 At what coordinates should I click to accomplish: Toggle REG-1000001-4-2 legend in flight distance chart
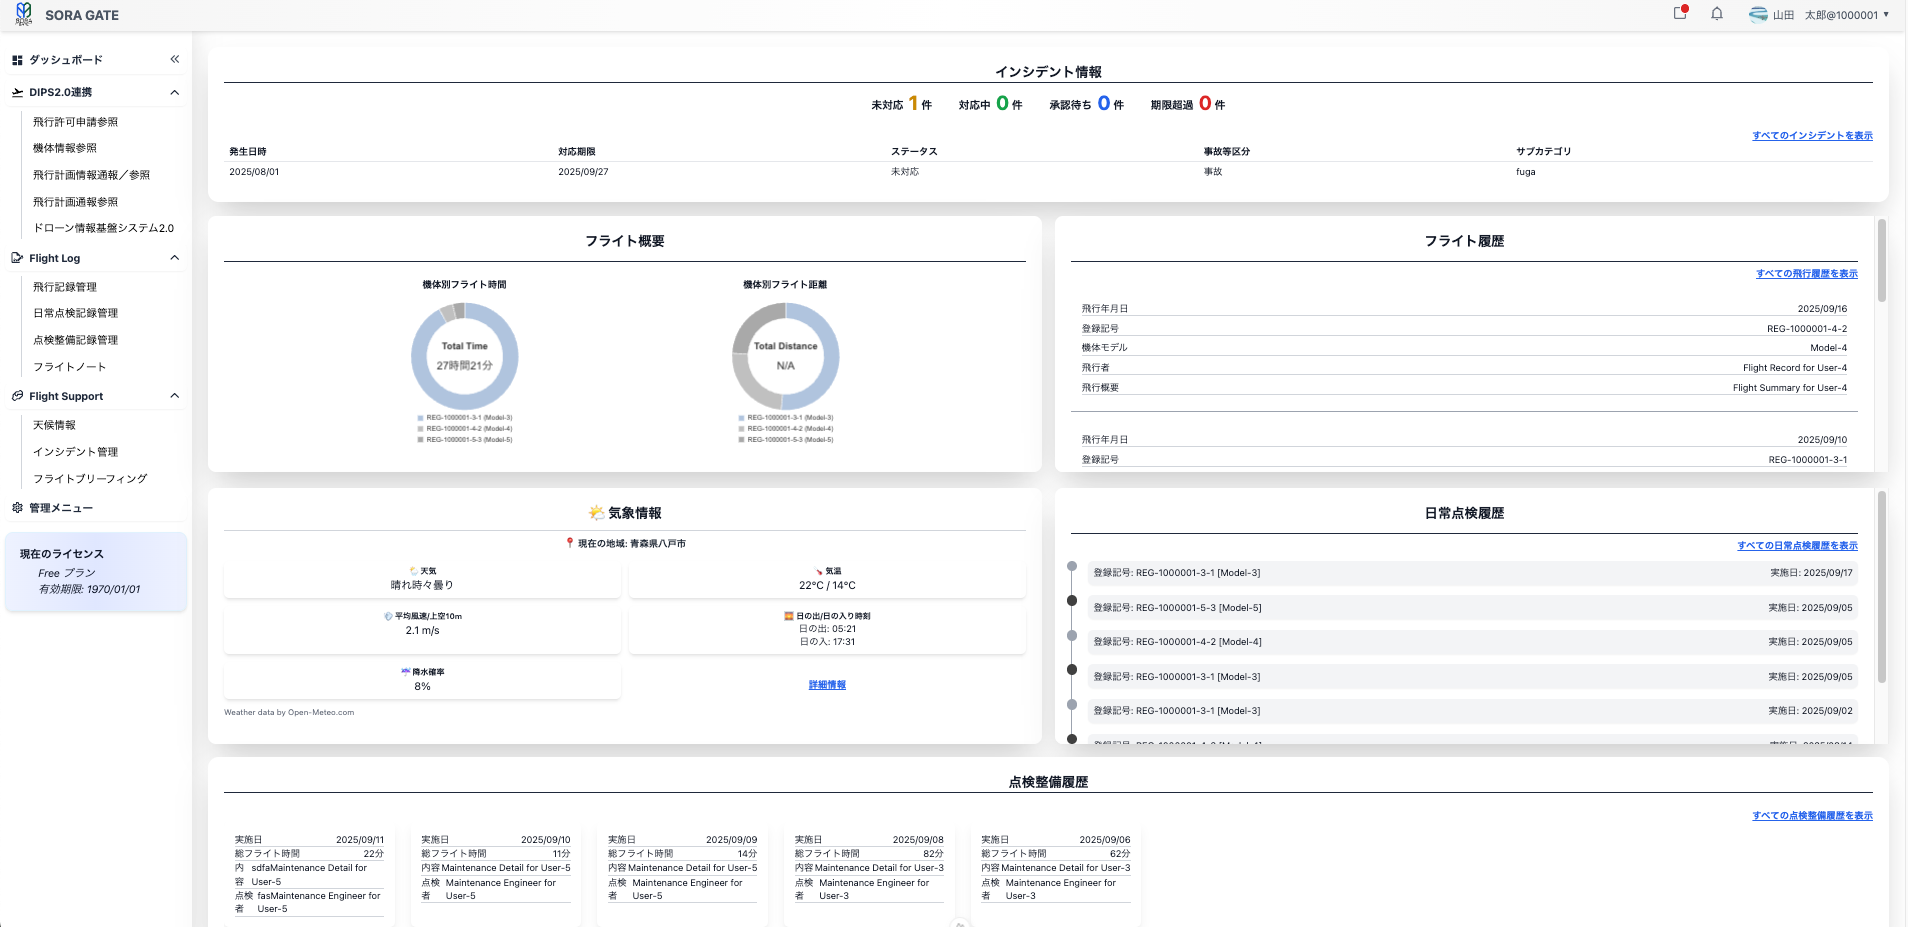click(786, 429)
